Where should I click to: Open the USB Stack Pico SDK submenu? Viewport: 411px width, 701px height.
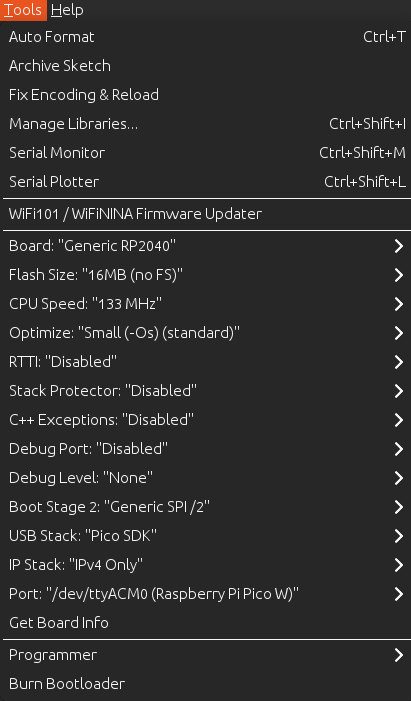205,536
